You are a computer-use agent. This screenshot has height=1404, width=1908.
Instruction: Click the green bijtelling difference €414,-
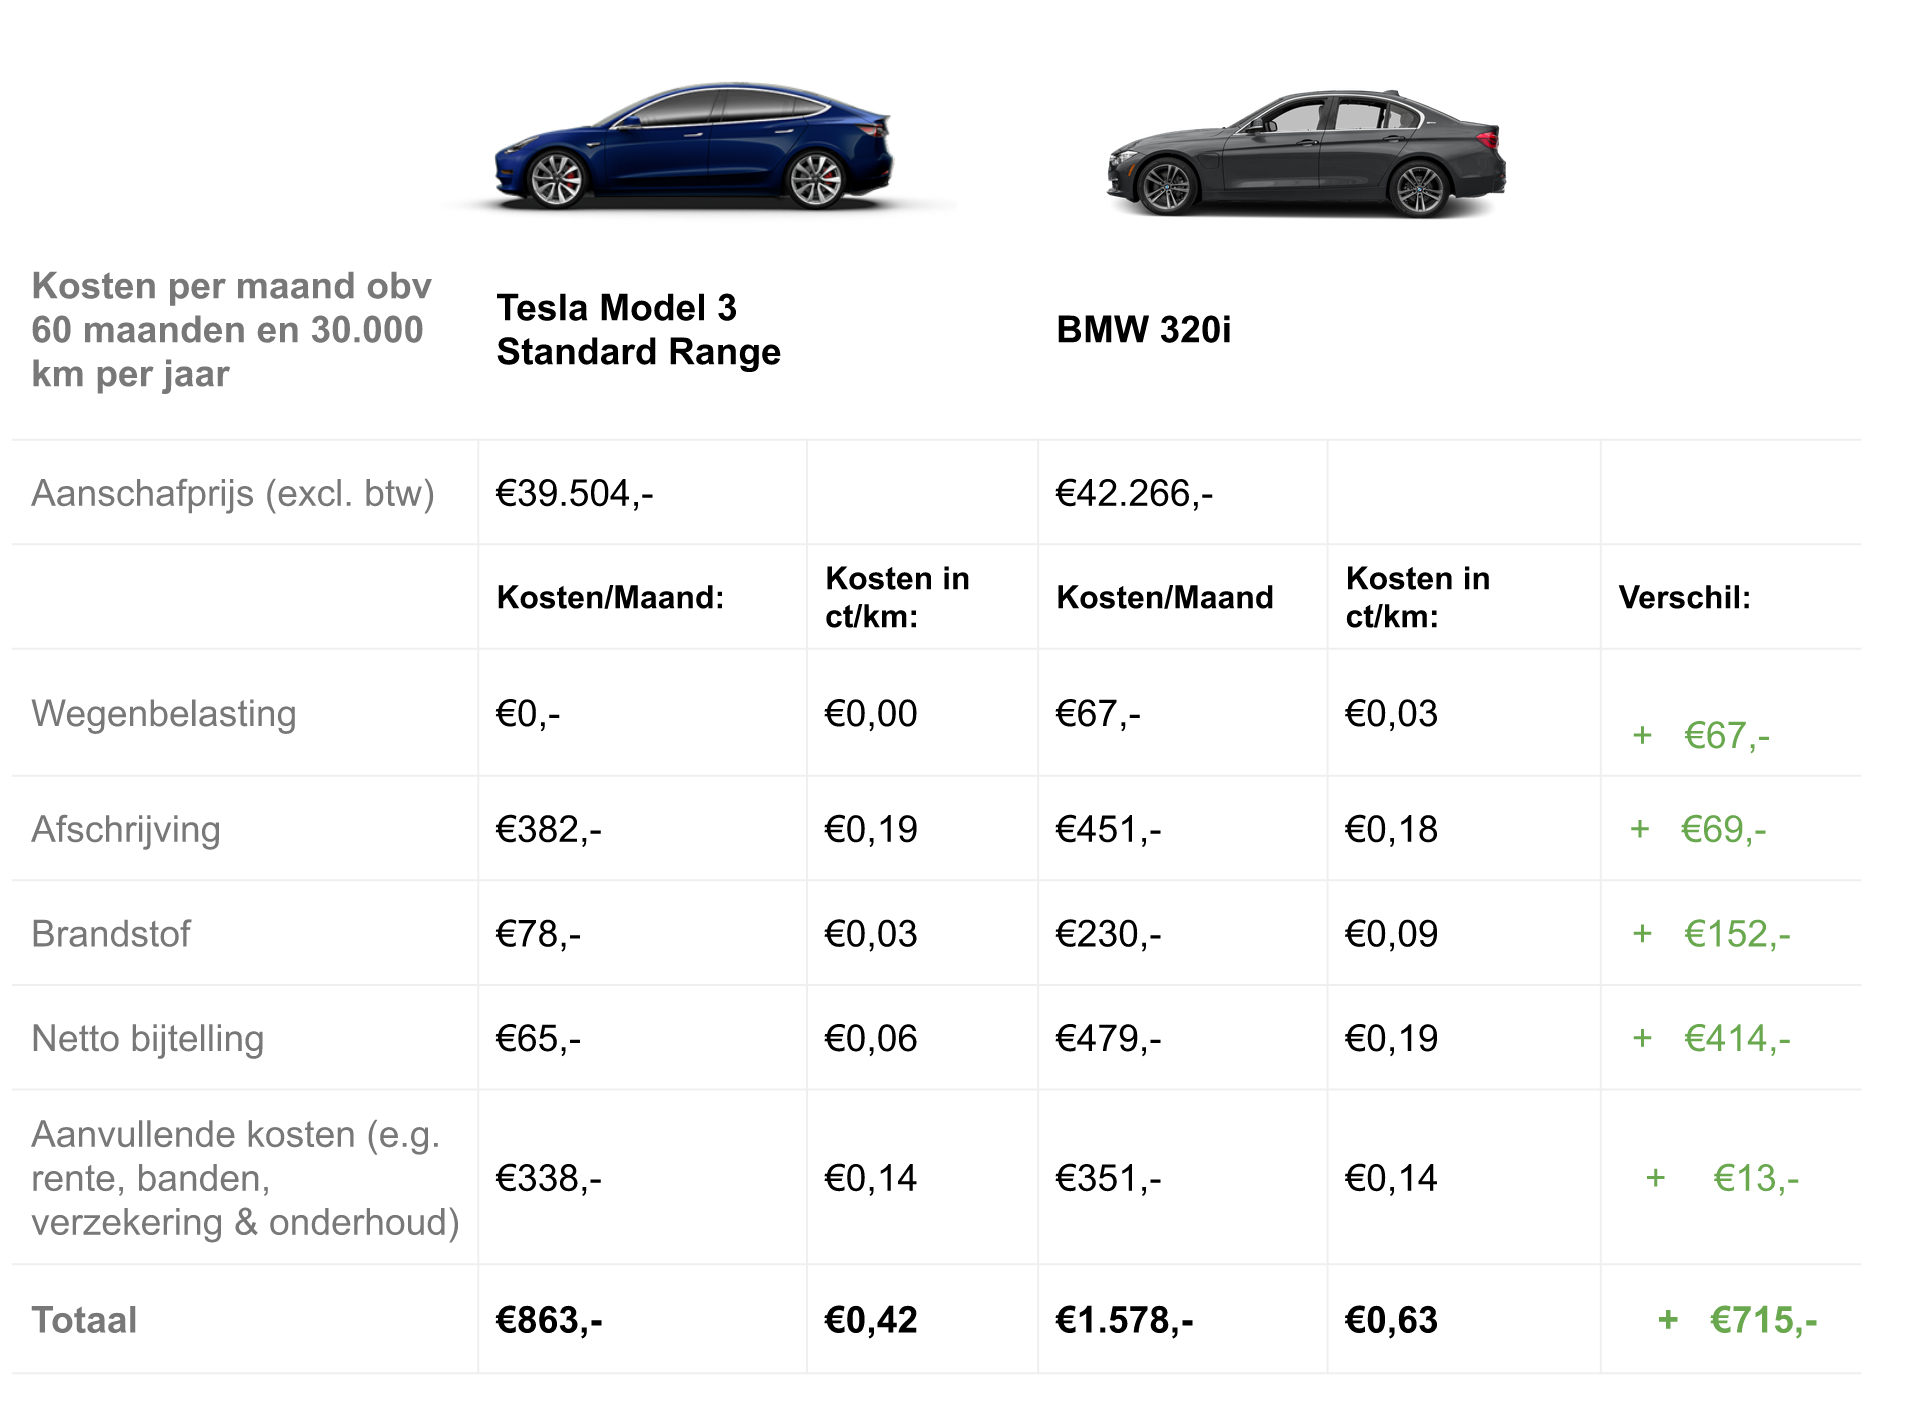coord(1737,1038)
